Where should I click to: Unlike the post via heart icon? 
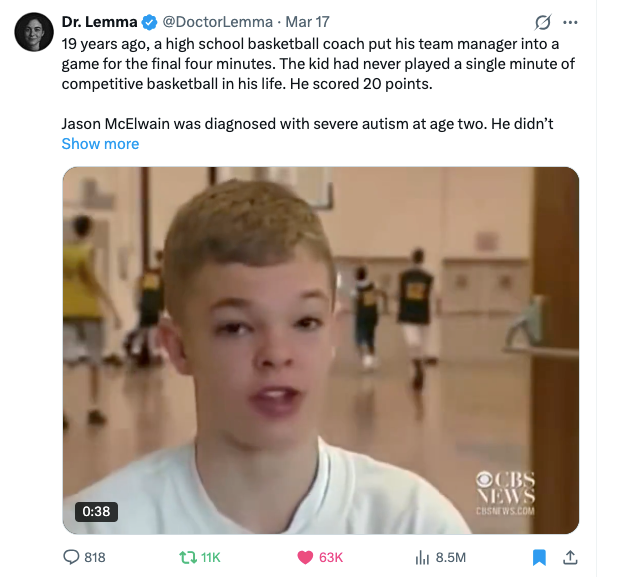pos(305,557)
